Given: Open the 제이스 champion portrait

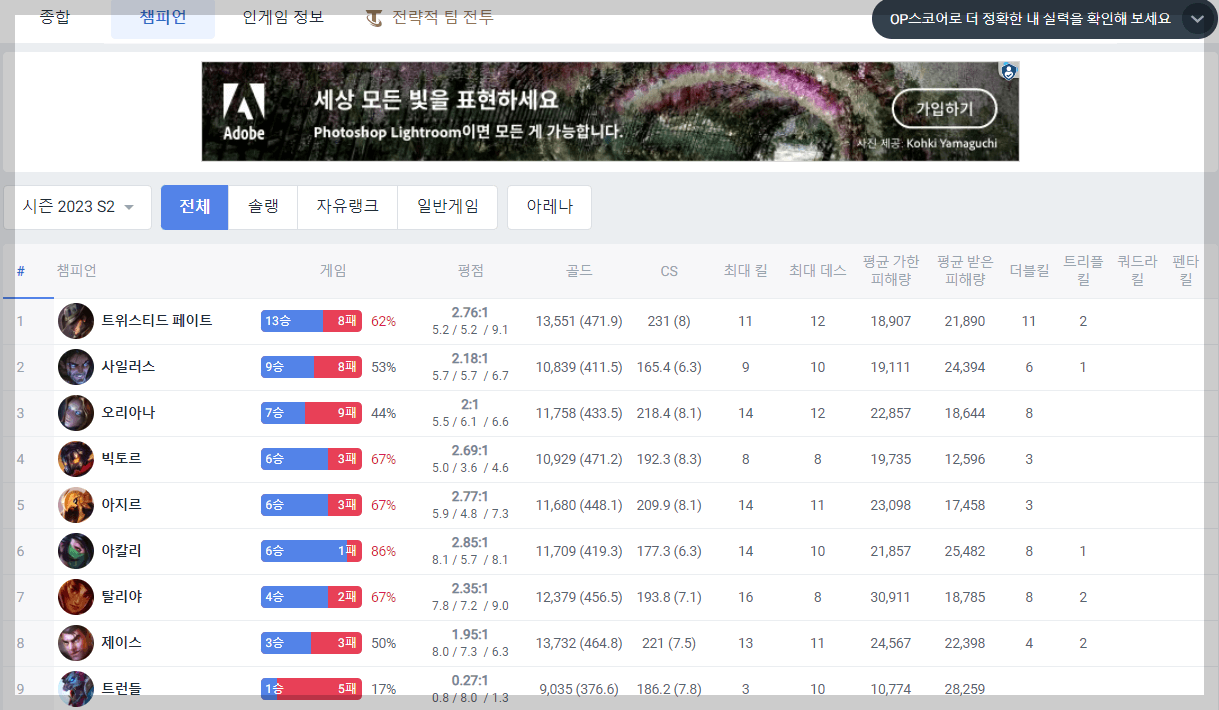Looking at the screenshot, I should (75, 643).
